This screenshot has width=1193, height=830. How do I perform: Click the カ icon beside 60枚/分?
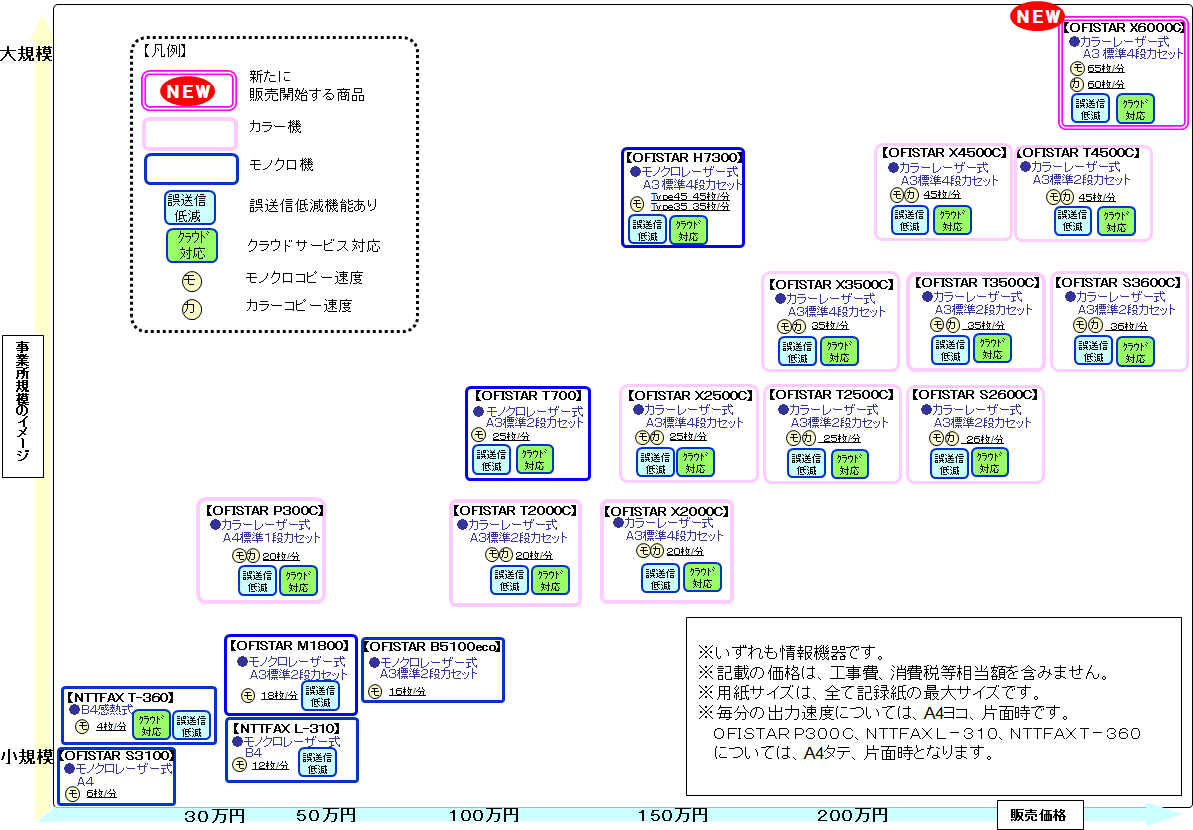[1077, 84]
